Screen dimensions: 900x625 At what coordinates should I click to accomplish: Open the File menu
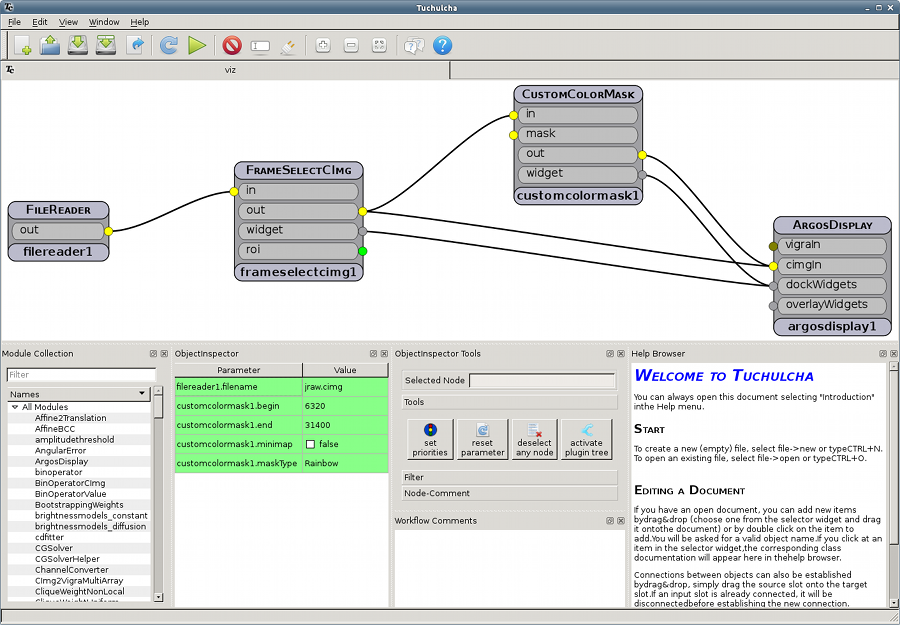tap(14, 22)
